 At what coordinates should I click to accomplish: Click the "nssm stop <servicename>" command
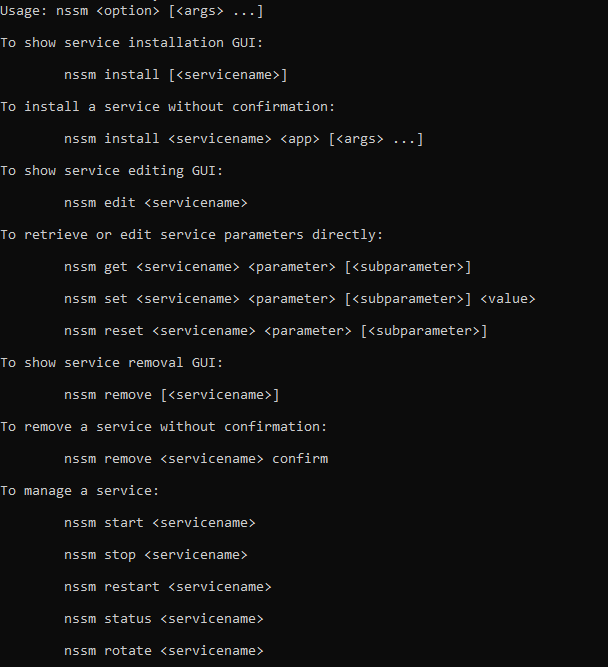155,555
